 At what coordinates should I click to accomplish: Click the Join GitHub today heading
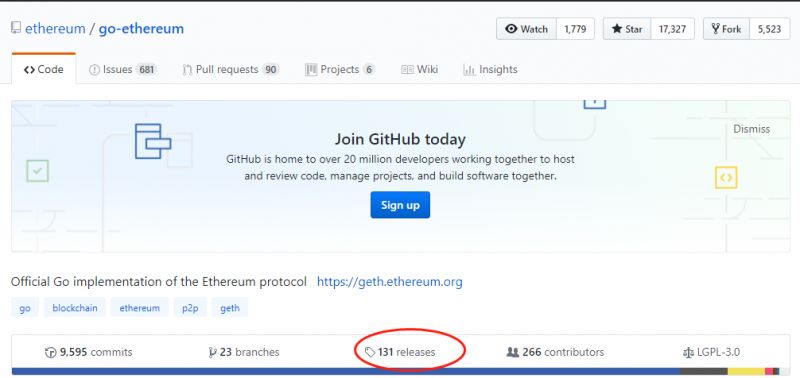click(x=400, y=139)
